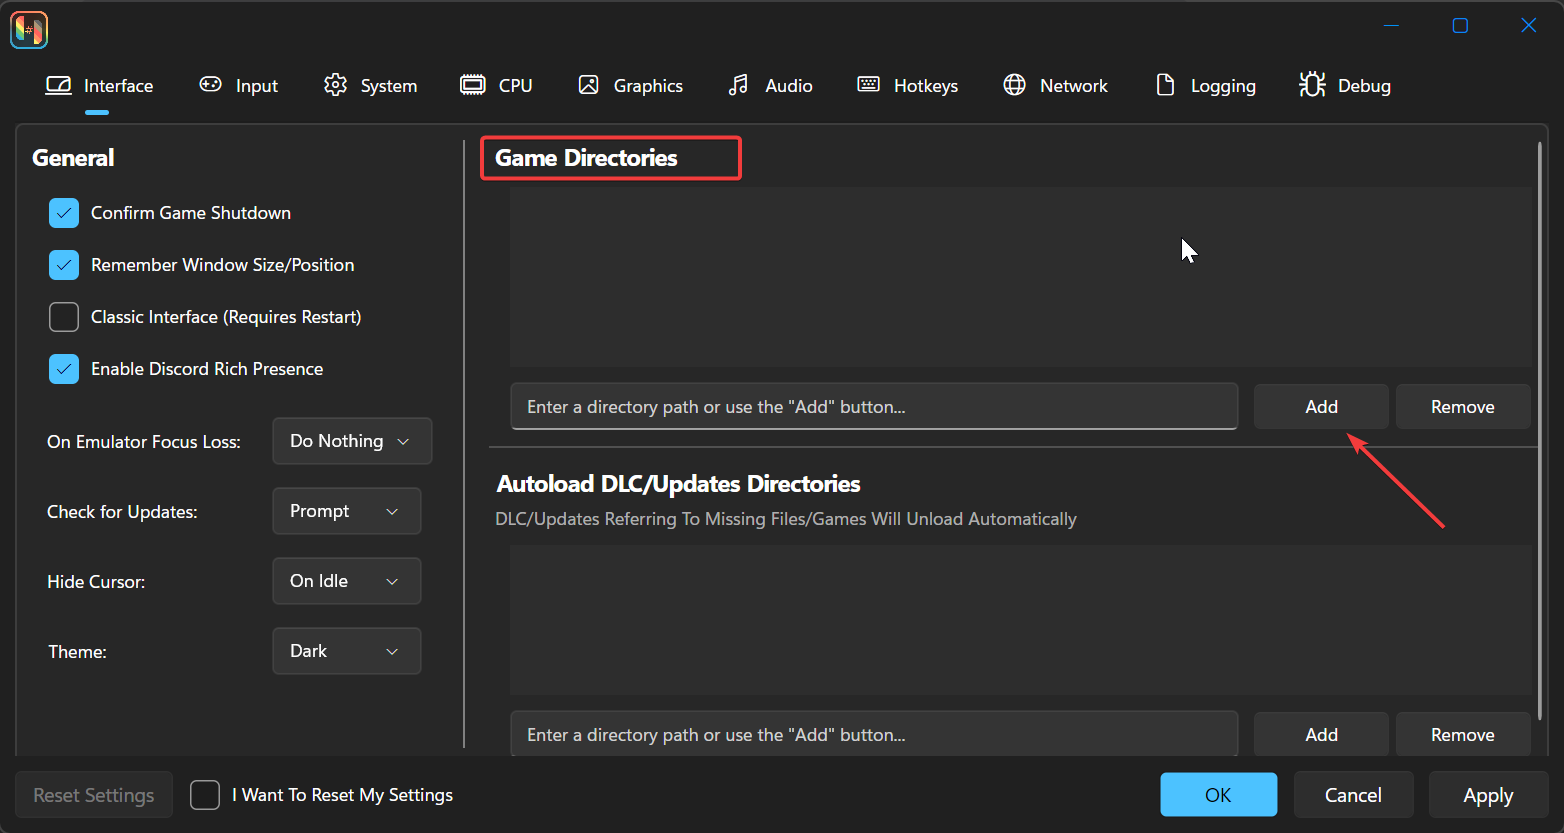Click the Game Directories path input field
This screenshot has width=1564, height=833.
(x=874, y=407)
